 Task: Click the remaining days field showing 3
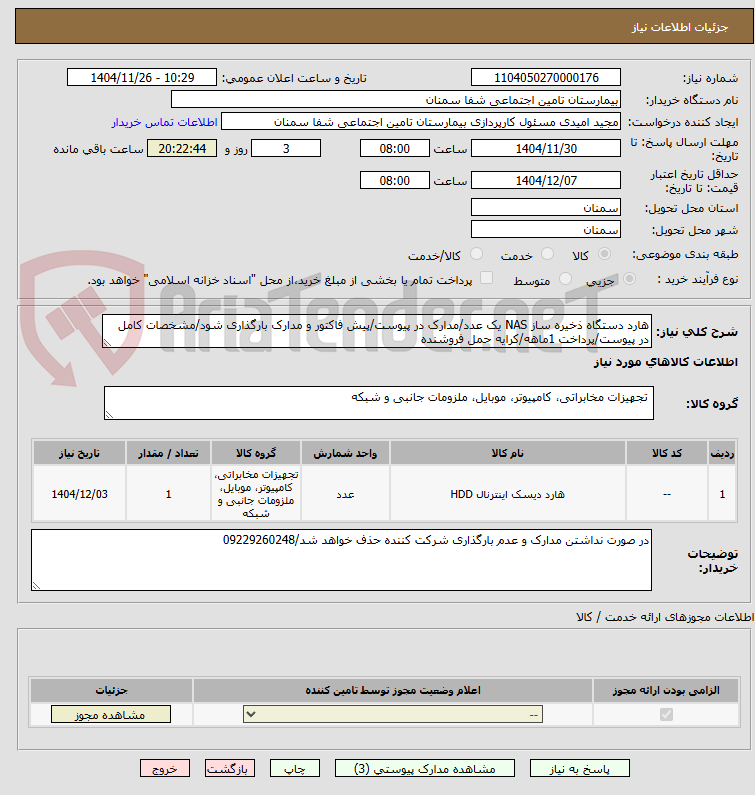click(286, 149)
